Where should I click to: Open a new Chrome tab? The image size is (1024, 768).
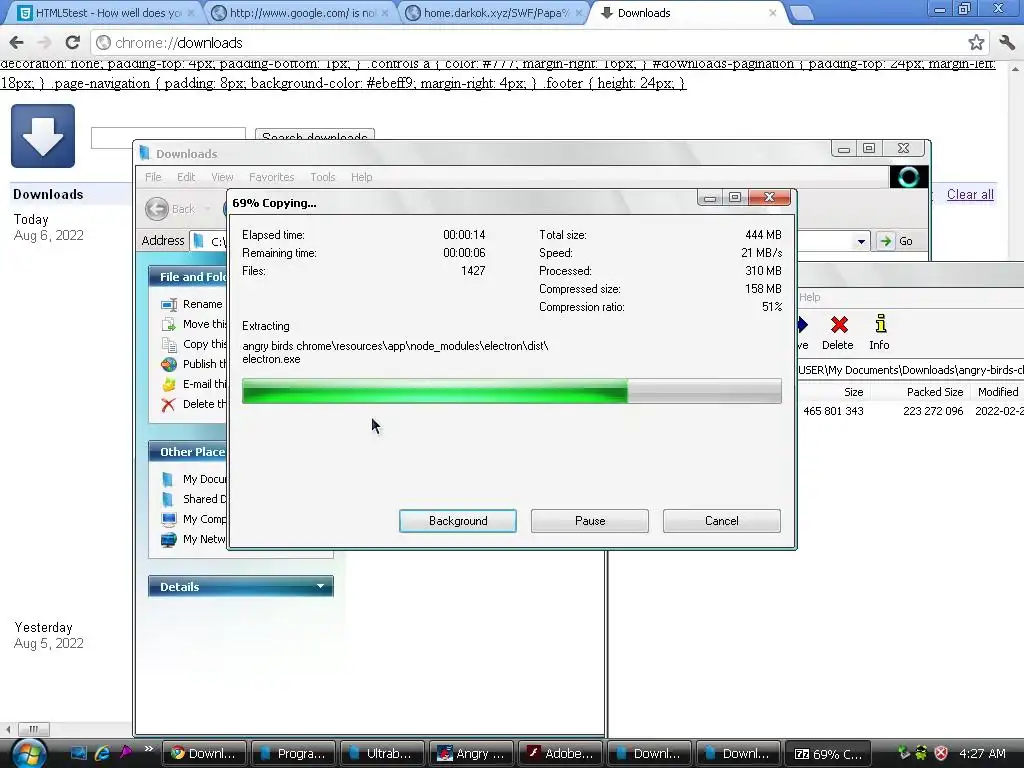pyautogui.click(x=801, y=13)
